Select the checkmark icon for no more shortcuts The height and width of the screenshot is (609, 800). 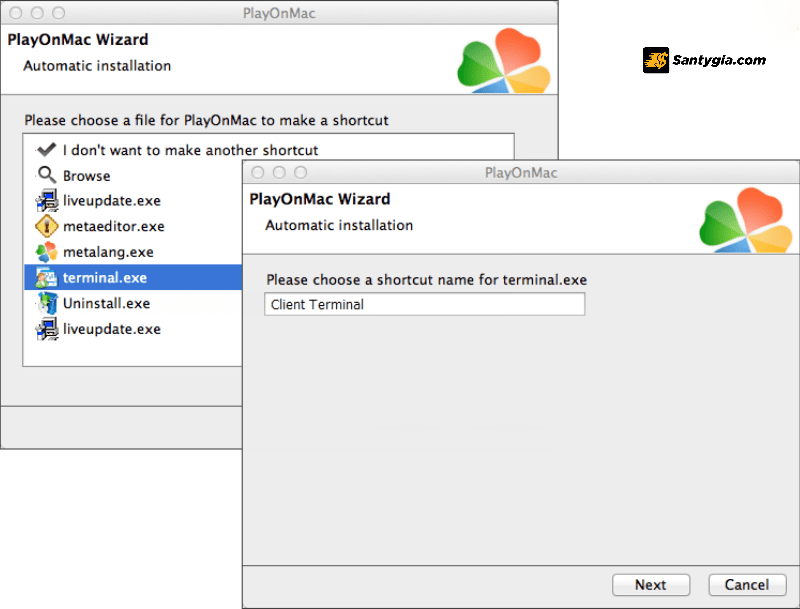coord(46,149)
